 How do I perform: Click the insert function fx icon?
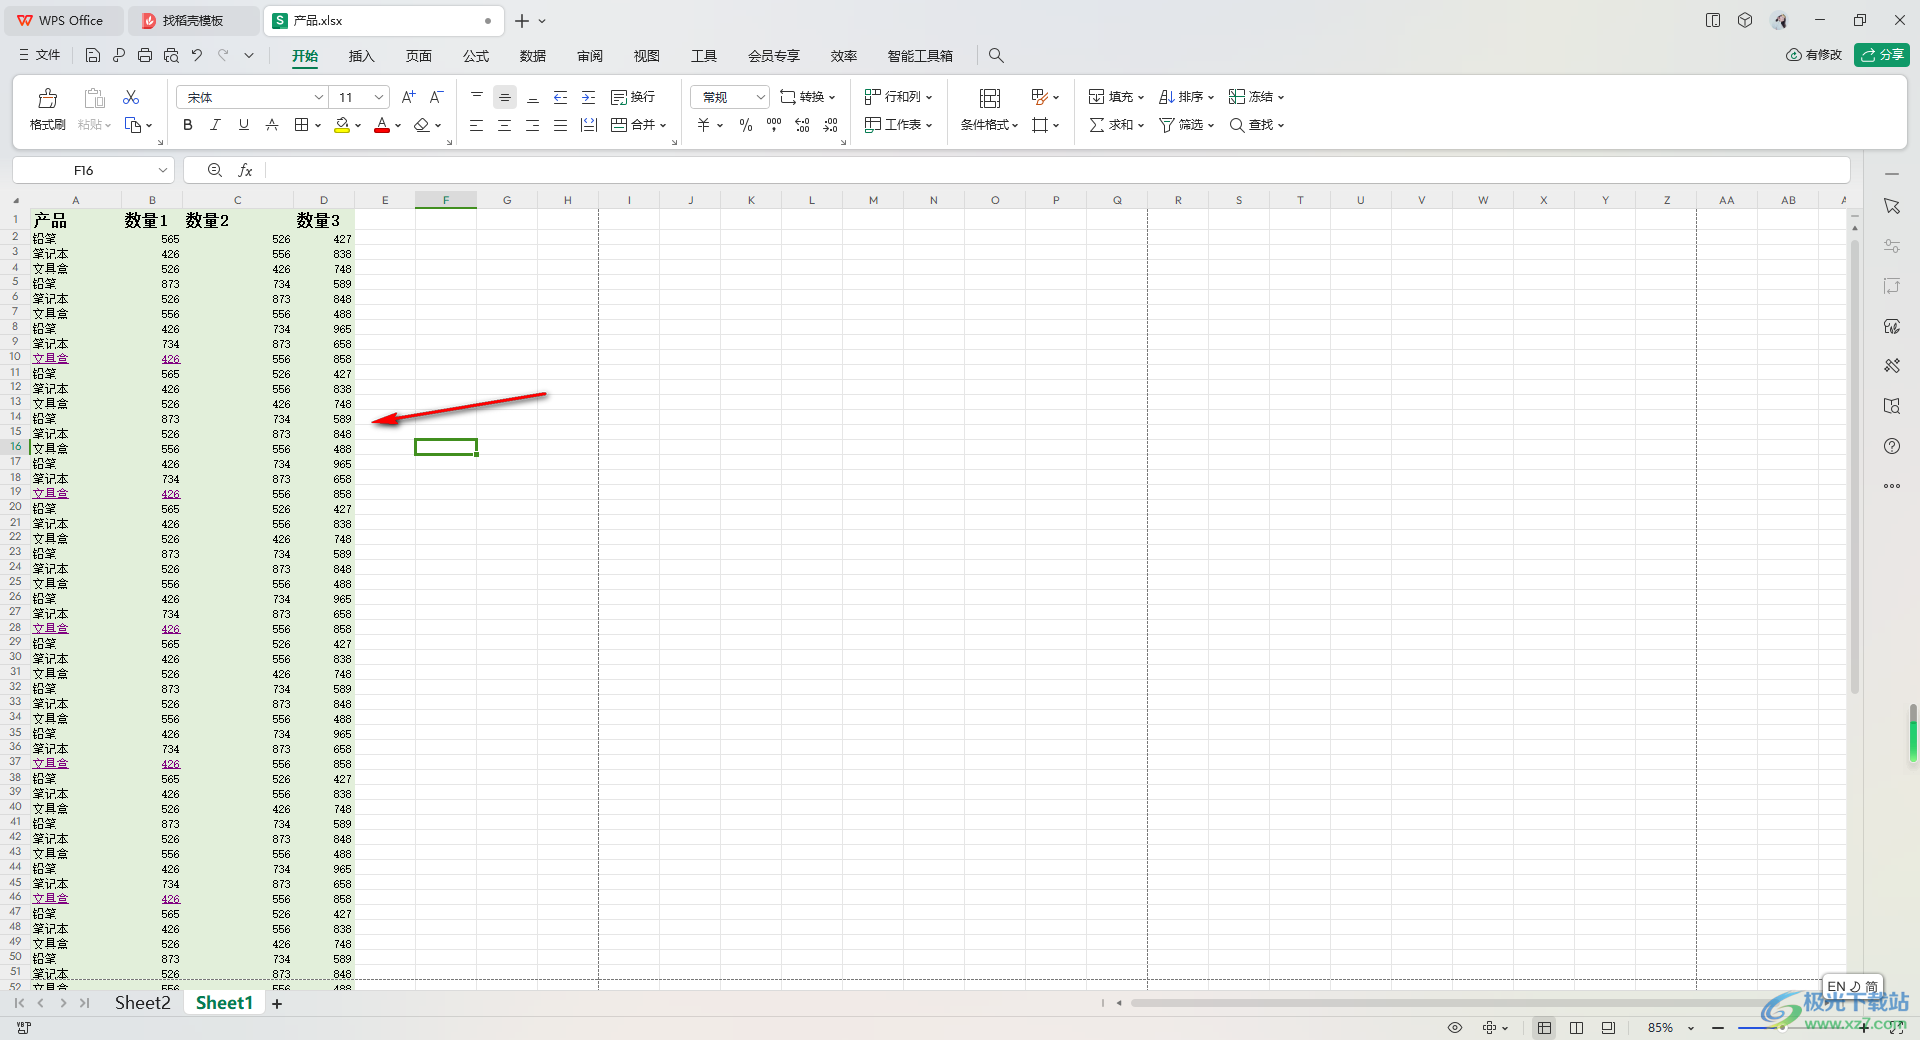245,171
